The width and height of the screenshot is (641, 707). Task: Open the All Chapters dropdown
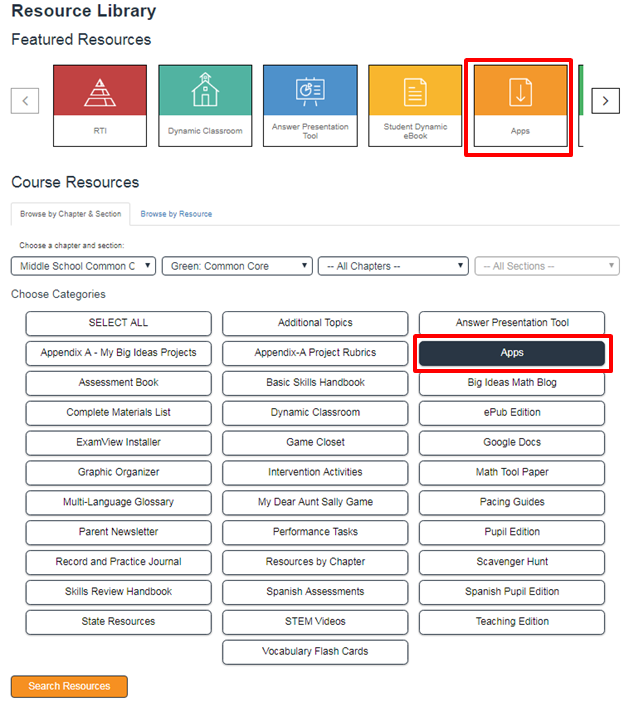click(393, 266)
